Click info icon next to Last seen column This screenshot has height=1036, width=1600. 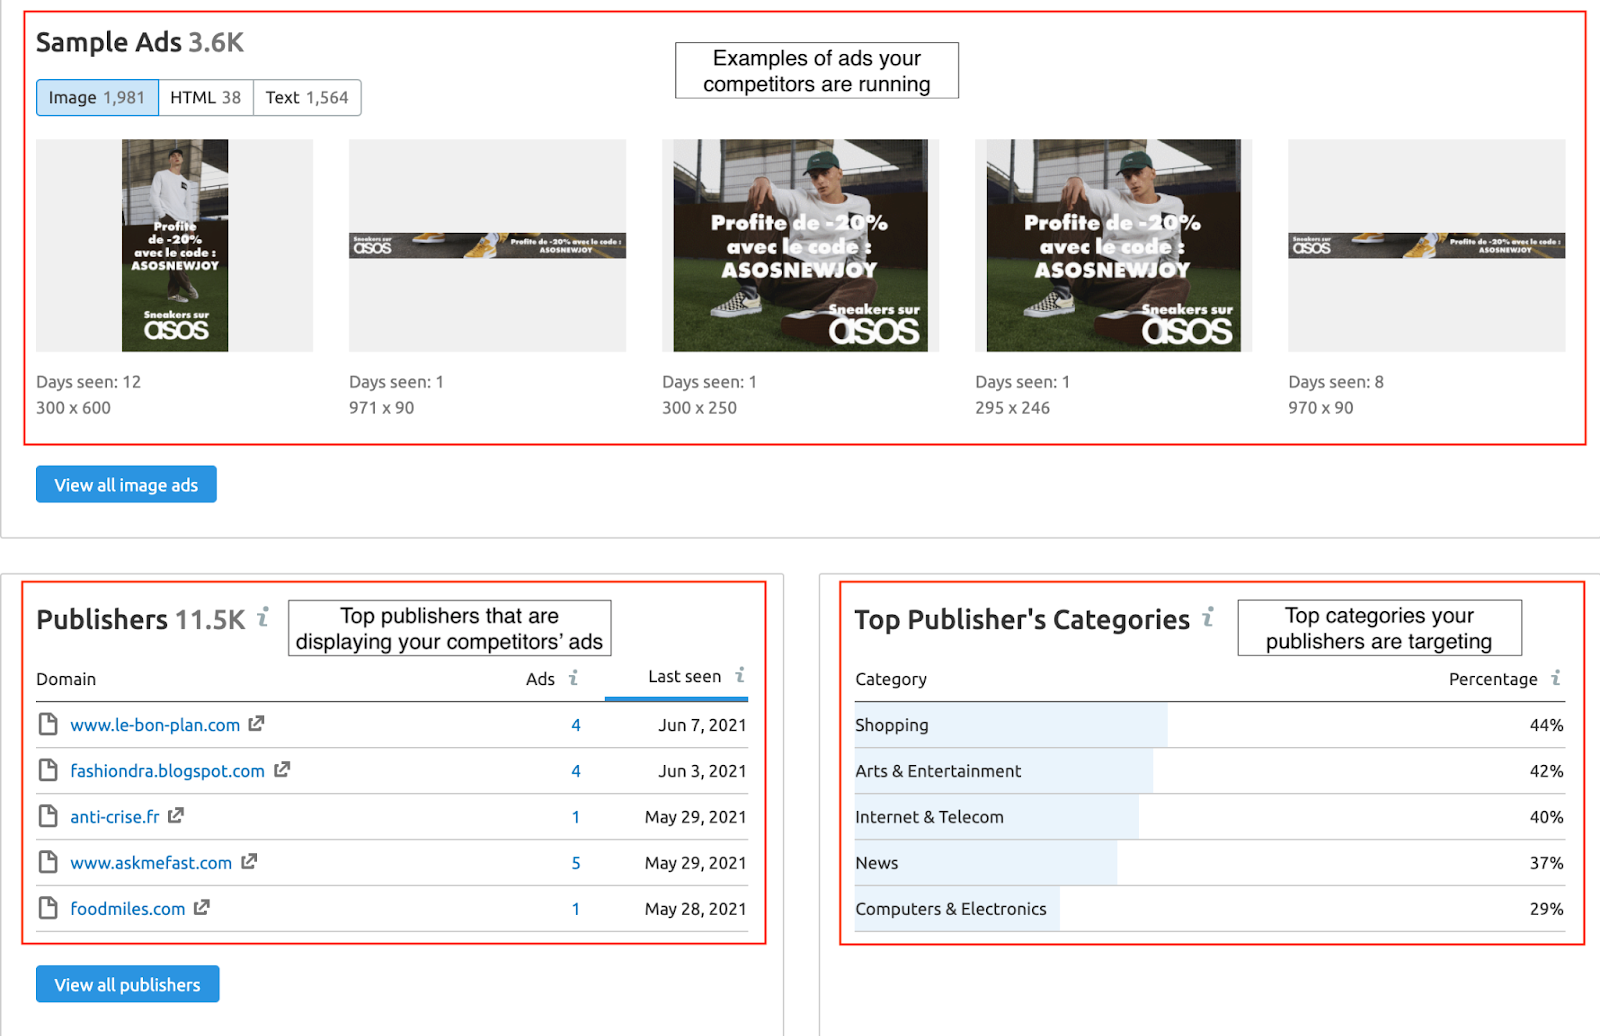click(740, 675)
